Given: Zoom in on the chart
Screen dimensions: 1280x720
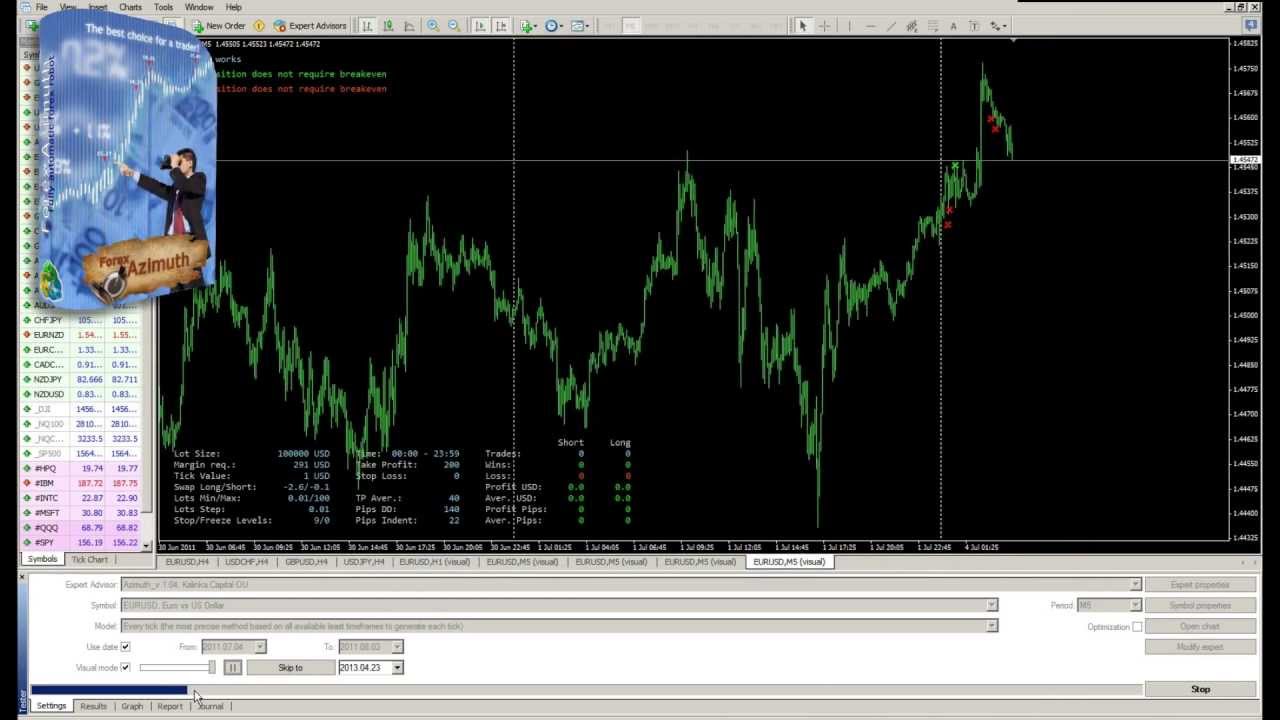Looking at the screenshot, I should (433, 25).
